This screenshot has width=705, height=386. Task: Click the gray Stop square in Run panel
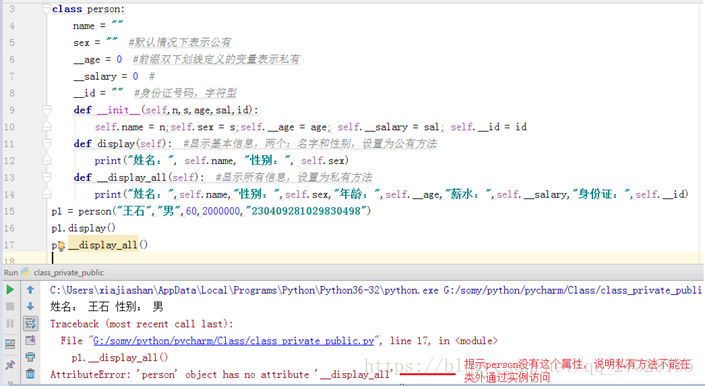click(10, 306)
